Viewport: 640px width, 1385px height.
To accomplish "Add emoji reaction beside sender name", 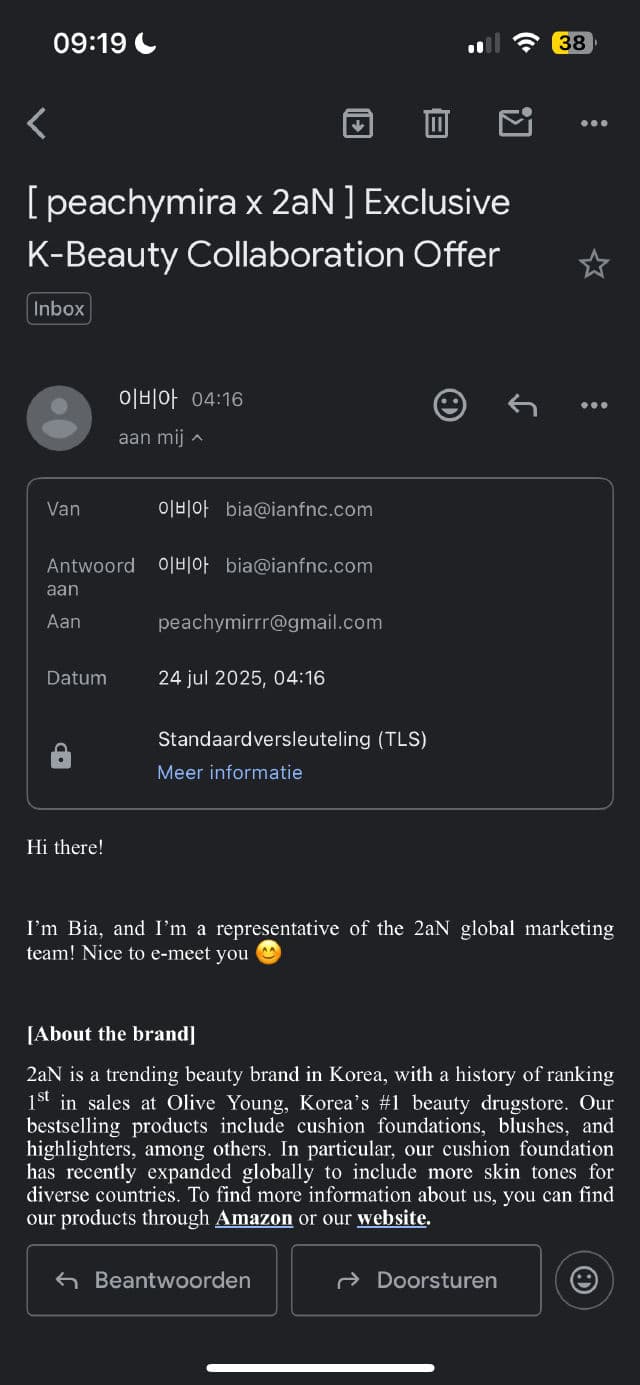I will 450,405.
